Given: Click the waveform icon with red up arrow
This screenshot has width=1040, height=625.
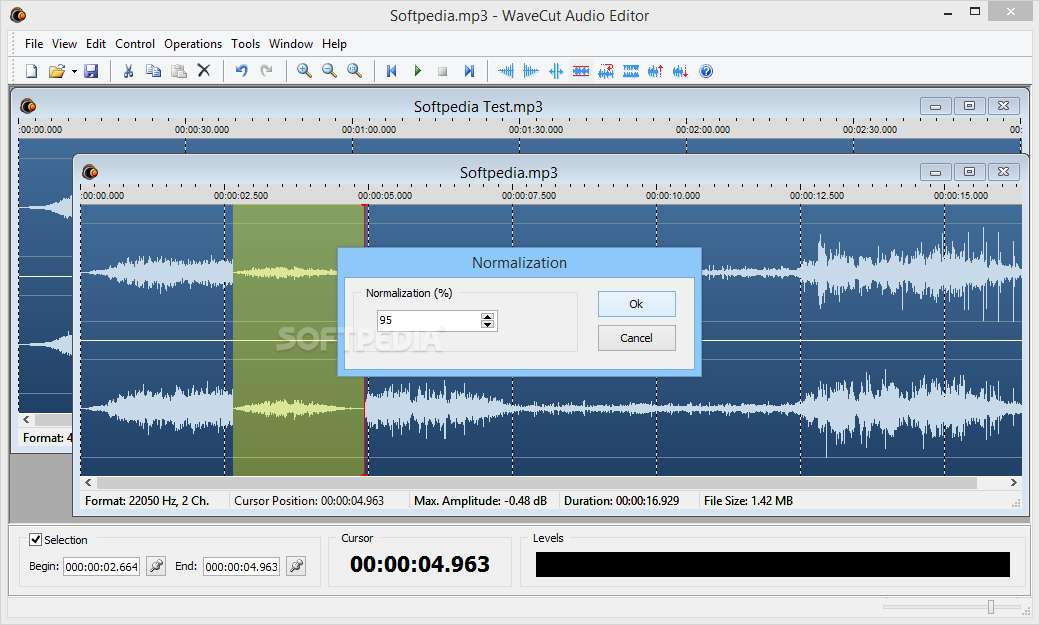Looking at the screenshot, I should pyautogui.click(x=655, y=71).
